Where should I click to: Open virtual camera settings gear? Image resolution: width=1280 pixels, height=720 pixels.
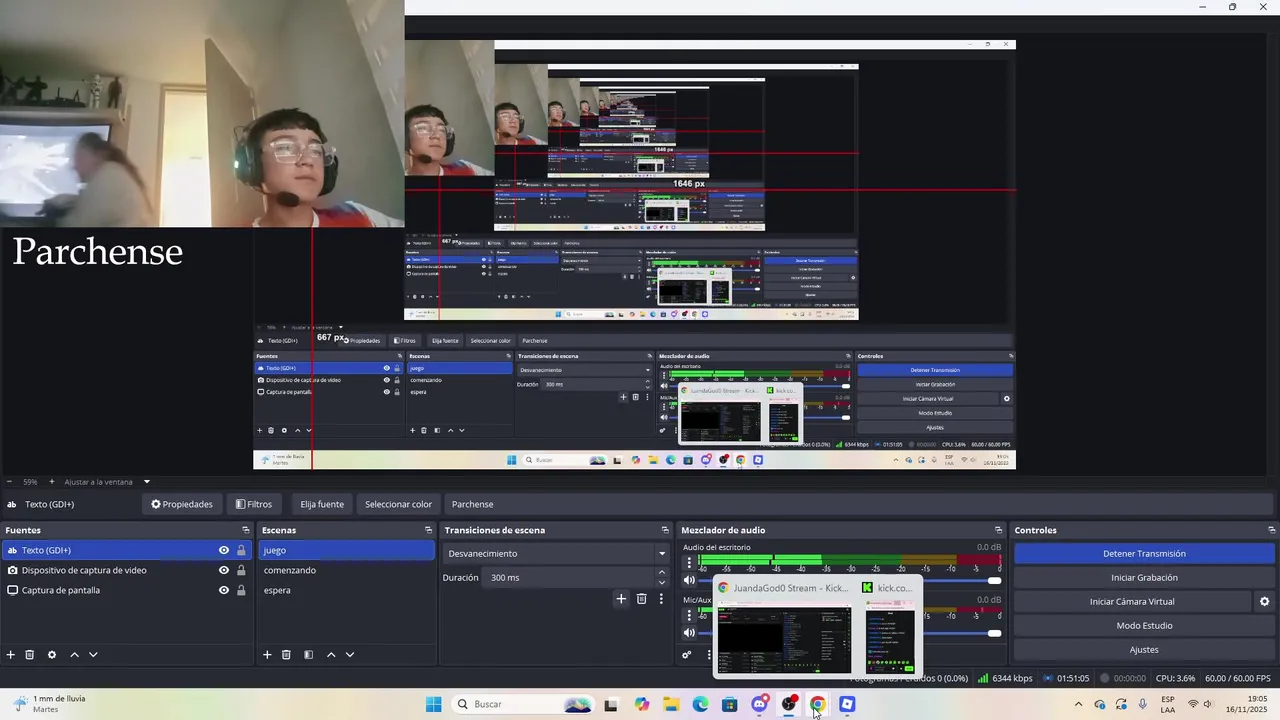click(x=1264, y=602)
